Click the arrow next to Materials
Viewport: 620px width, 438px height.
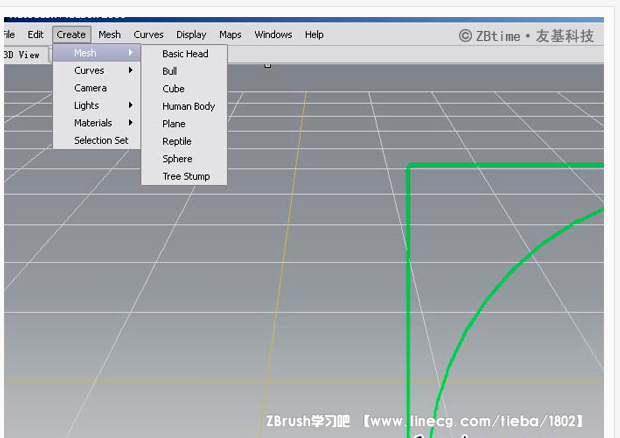[x=130, y=123]
